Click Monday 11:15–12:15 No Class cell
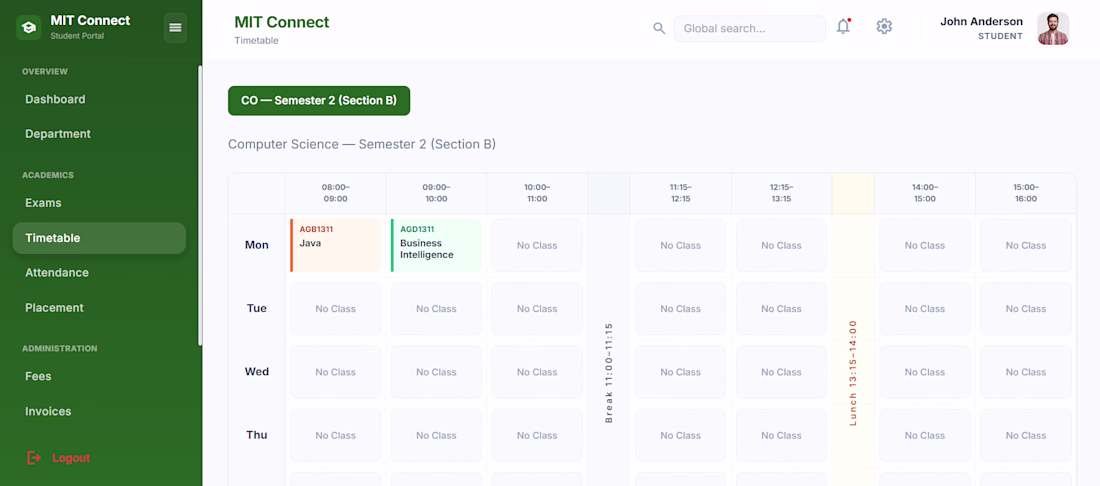The image size is (1100, 486). coord(680,245)
